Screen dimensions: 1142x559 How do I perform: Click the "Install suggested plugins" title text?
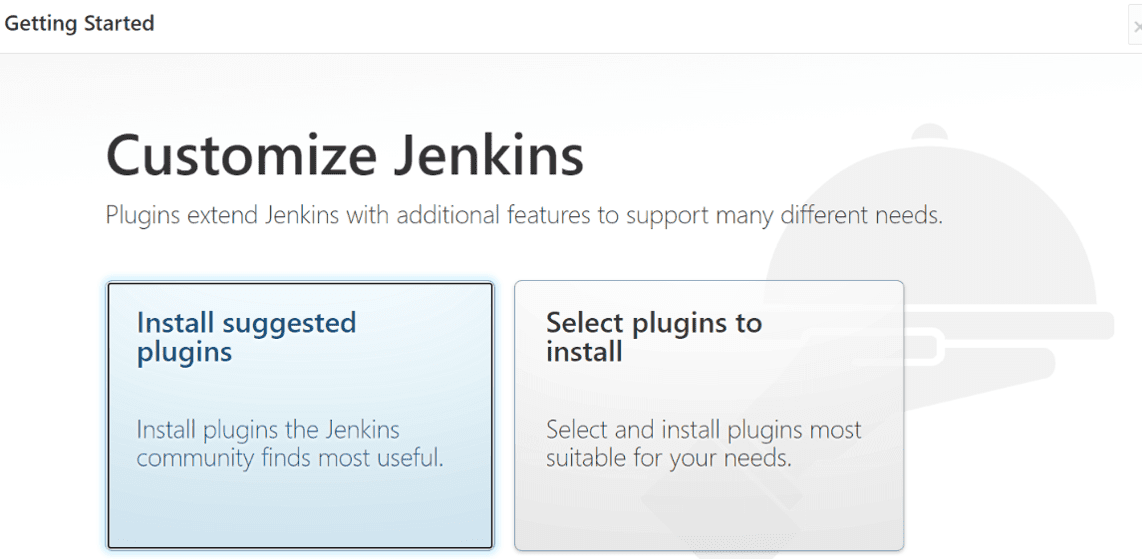[246, 337]
